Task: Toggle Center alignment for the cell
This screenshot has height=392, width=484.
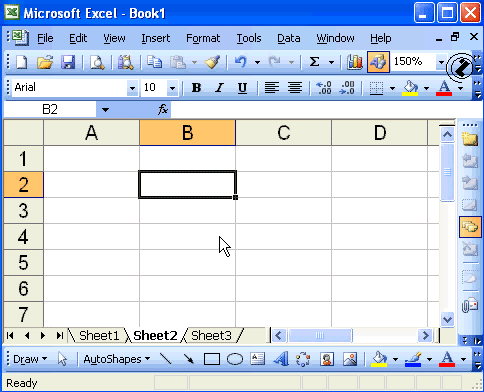Action: click(295, 88)
